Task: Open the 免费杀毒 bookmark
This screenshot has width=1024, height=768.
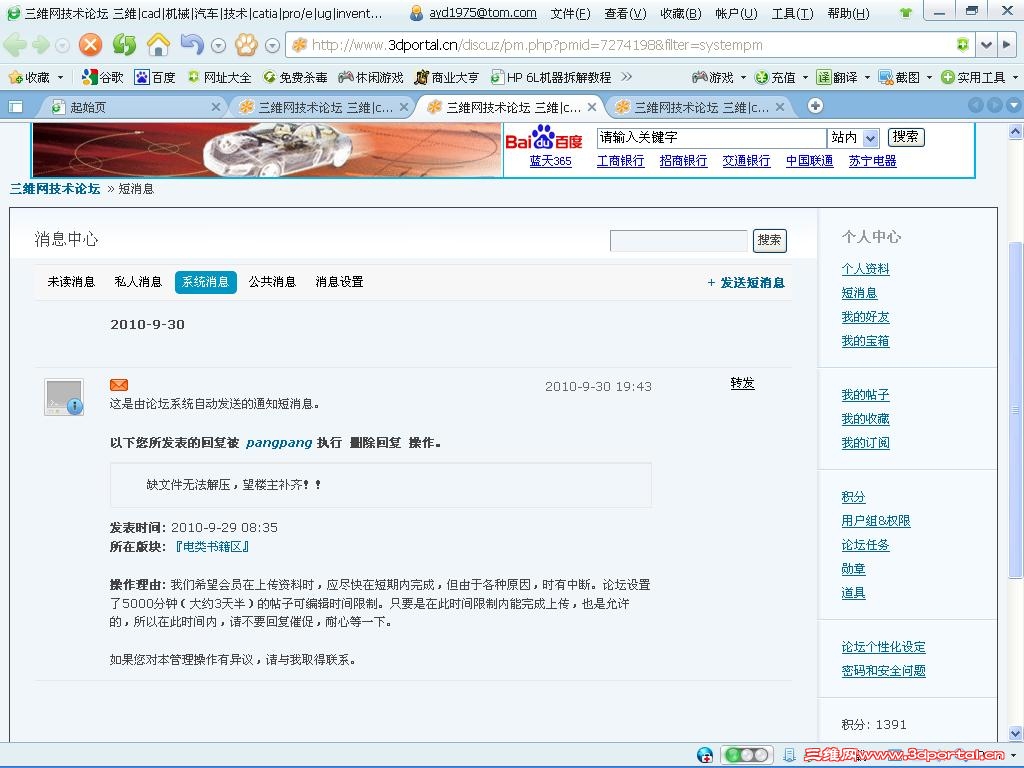Action: (x=295, y=78)
